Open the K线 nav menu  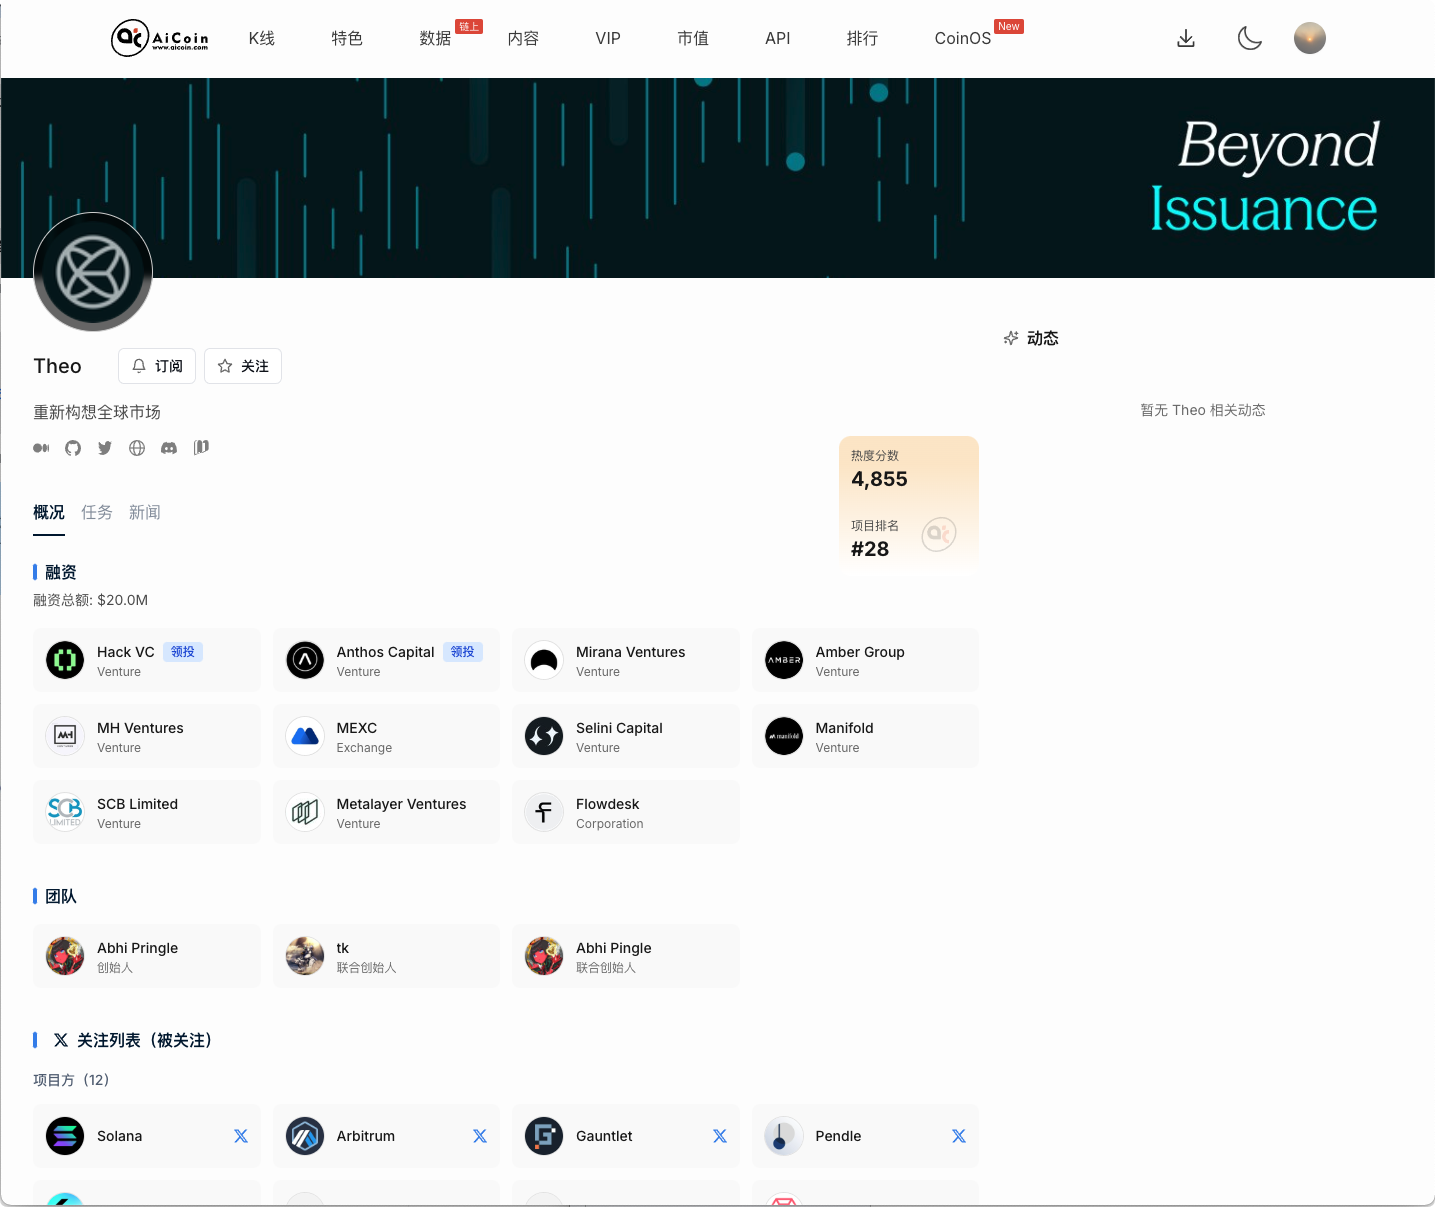tap(262, 38)
